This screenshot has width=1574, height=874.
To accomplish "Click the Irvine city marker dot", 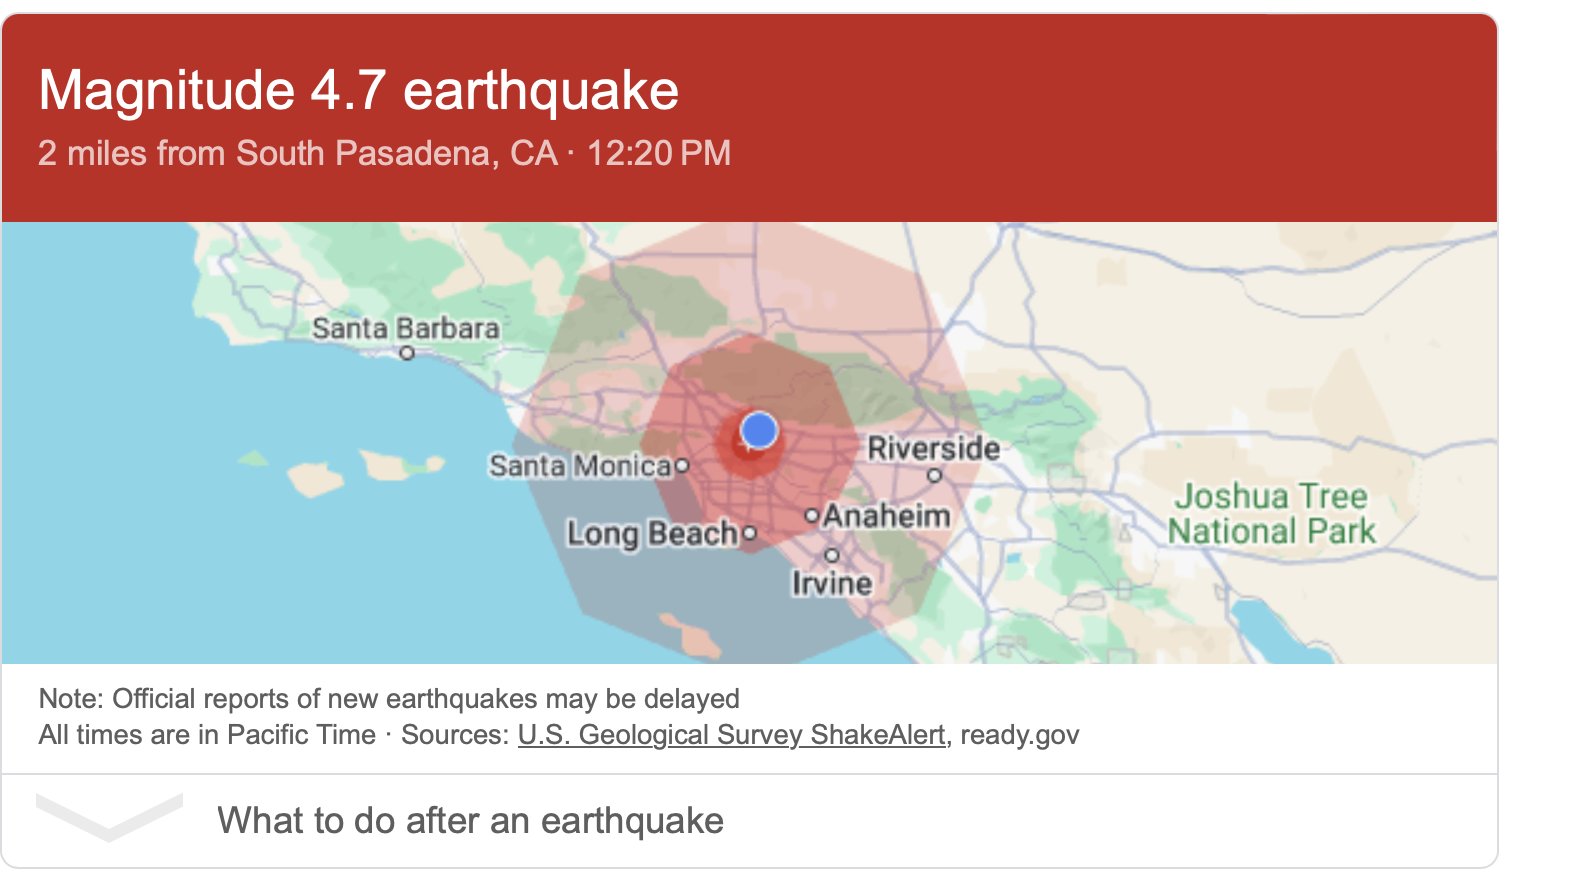I will 832,555.
